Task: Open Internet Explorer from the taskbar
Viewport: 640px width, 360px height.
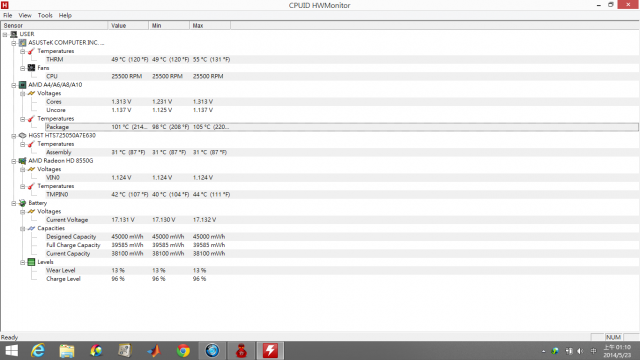Action: pos(38,351)
